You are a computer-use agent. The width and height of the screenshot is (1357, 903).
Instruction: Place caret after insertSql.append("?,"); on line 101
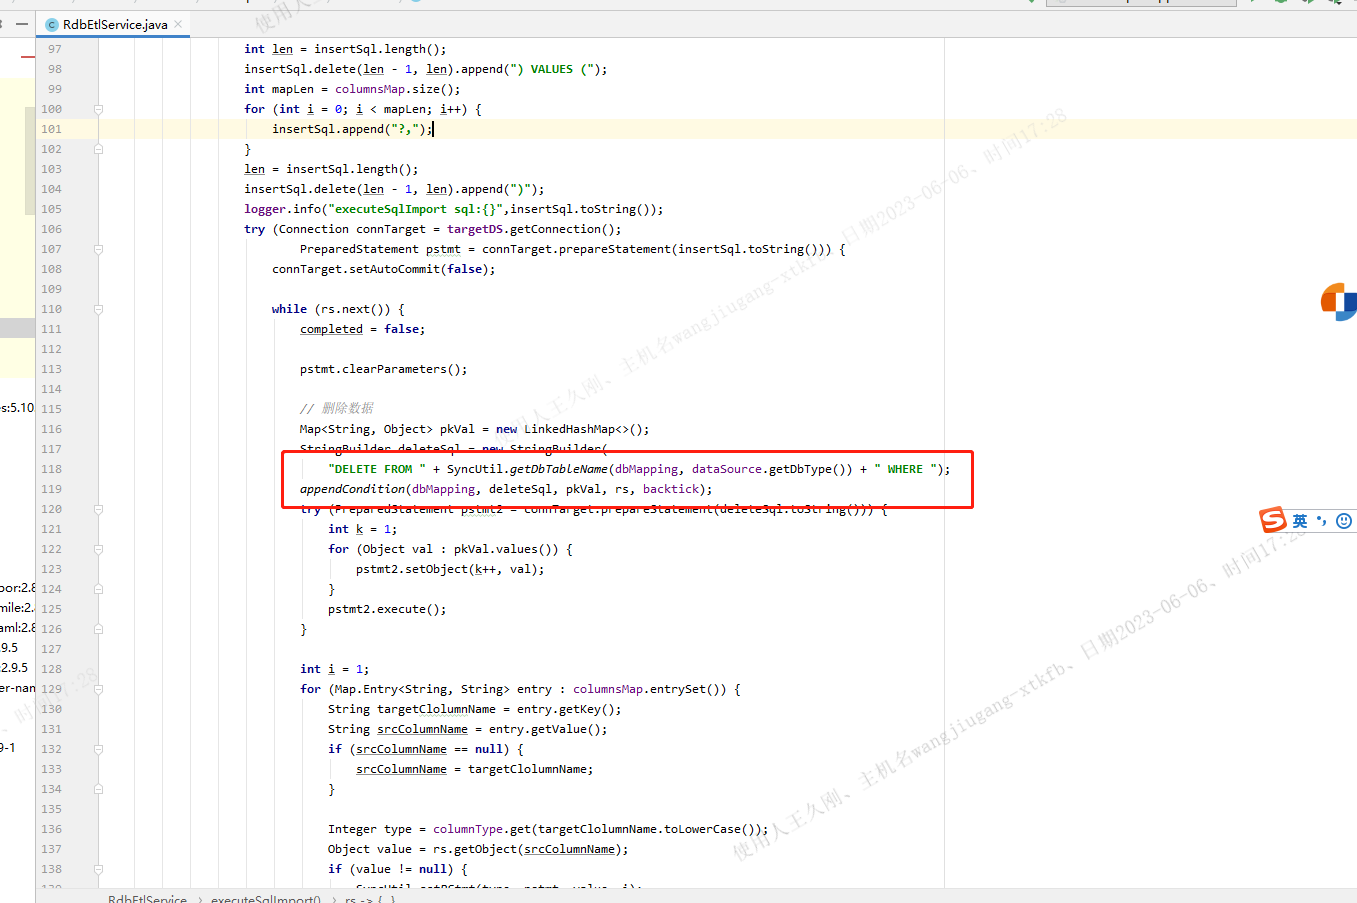pyautogui.click(x=433, y=129)
